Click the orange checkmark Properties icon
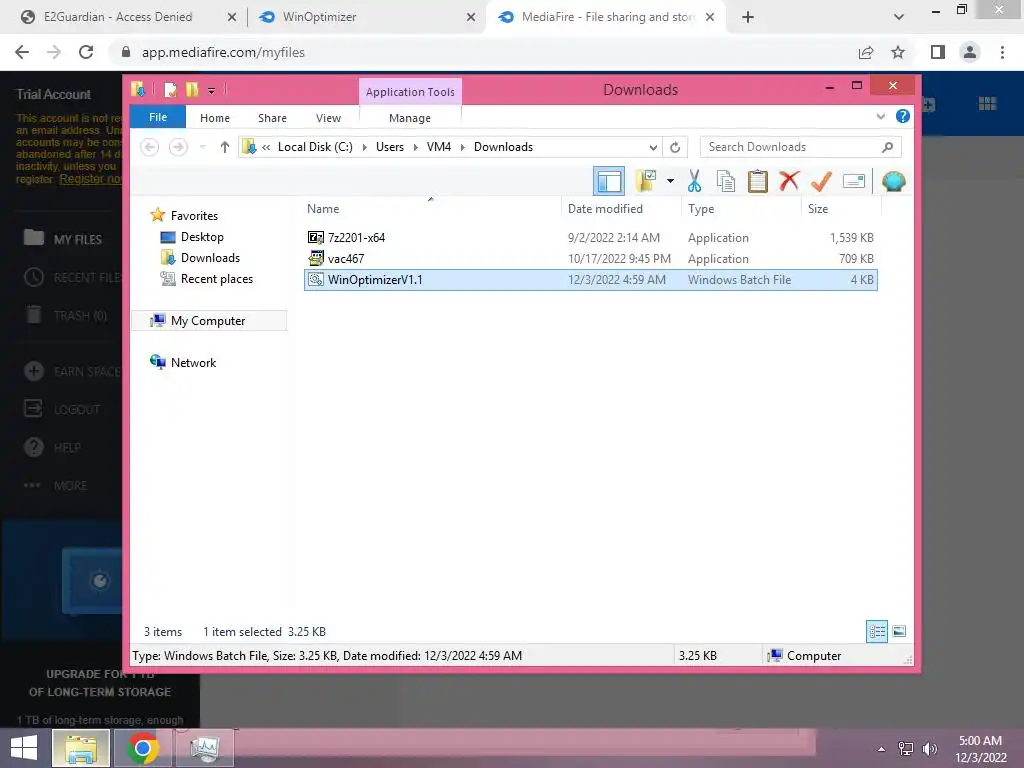Screen dimensions: 1024x768 [821, 181]
